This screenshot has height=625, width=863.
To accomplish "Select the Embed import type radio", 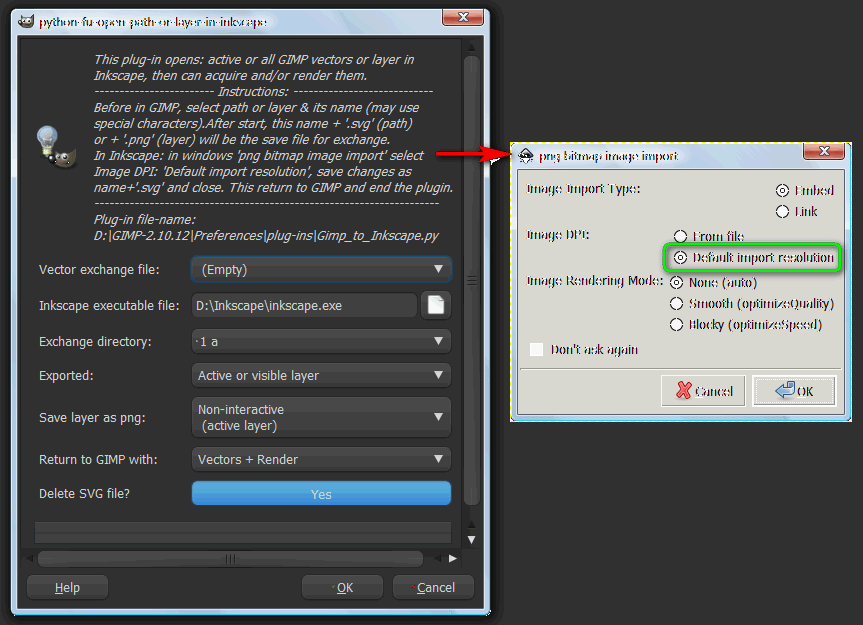I will pos(782,190).
